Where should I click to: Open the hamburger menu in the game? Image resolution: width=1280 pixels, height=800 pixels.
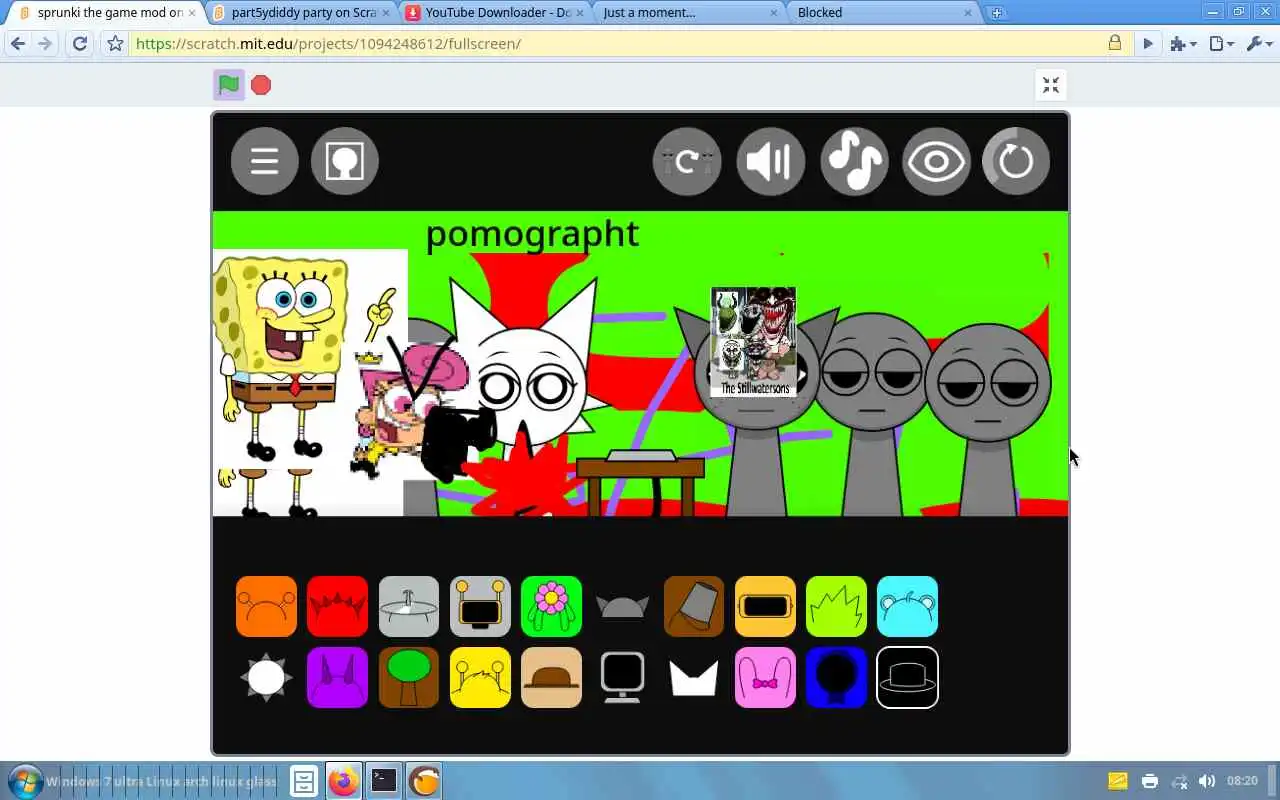[264, 161]
